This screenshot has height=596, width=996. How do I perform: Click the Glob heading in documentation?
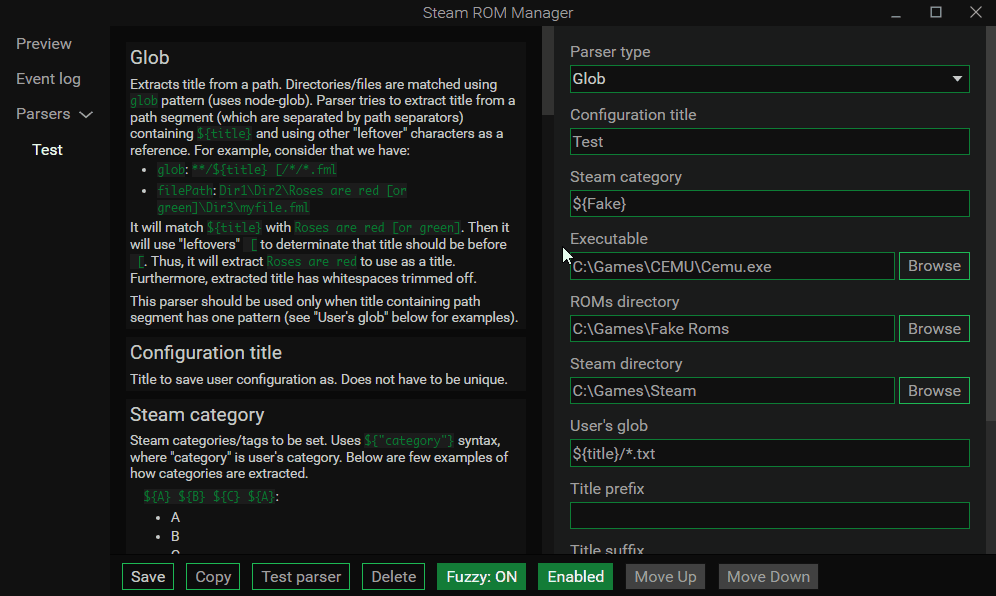click(x=150, y=58)
